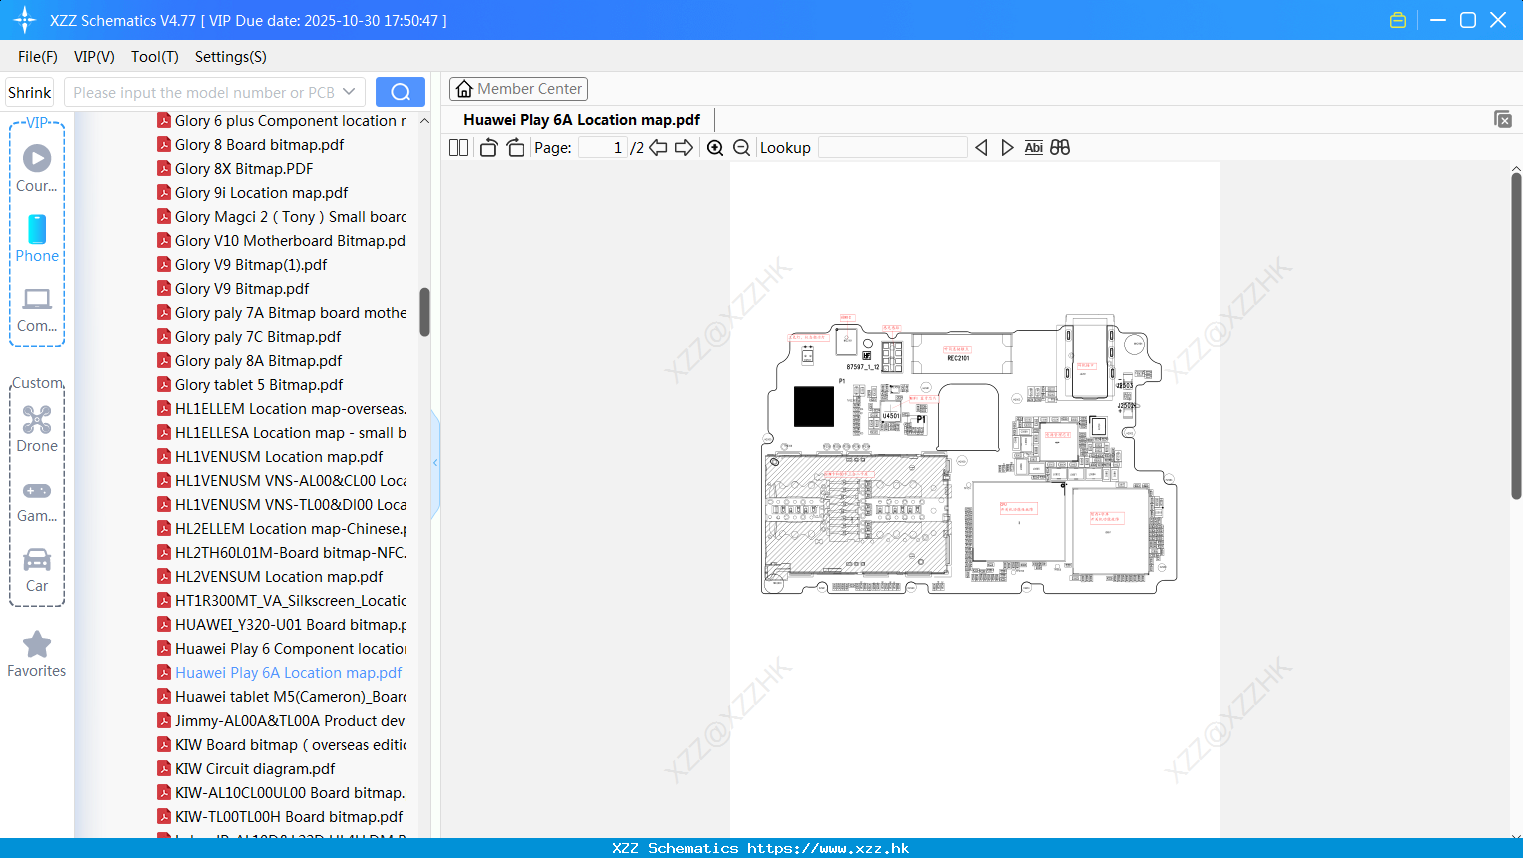
Task: Click the file list scrollbar thumb
Action: tap(424, 312)
